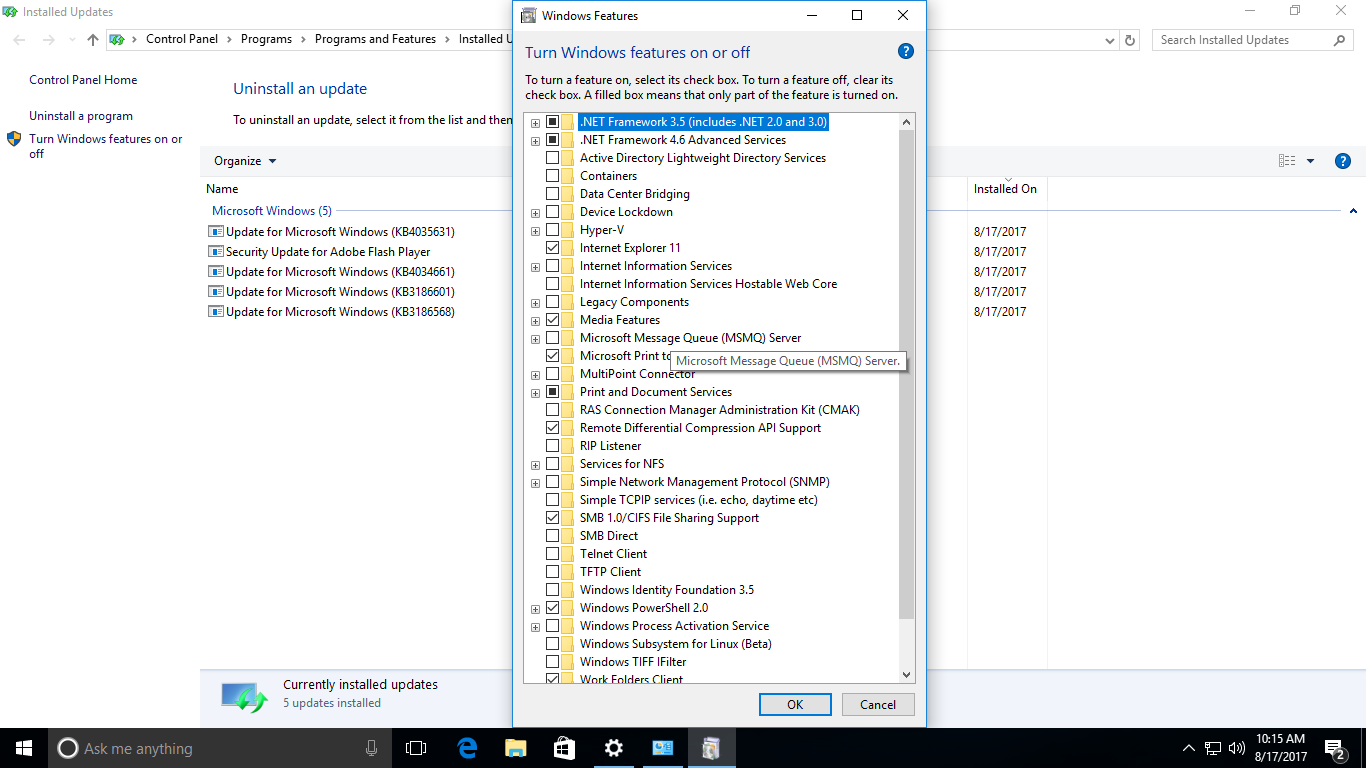
Task: Open the Windows Features help icon
Action: 905,52
